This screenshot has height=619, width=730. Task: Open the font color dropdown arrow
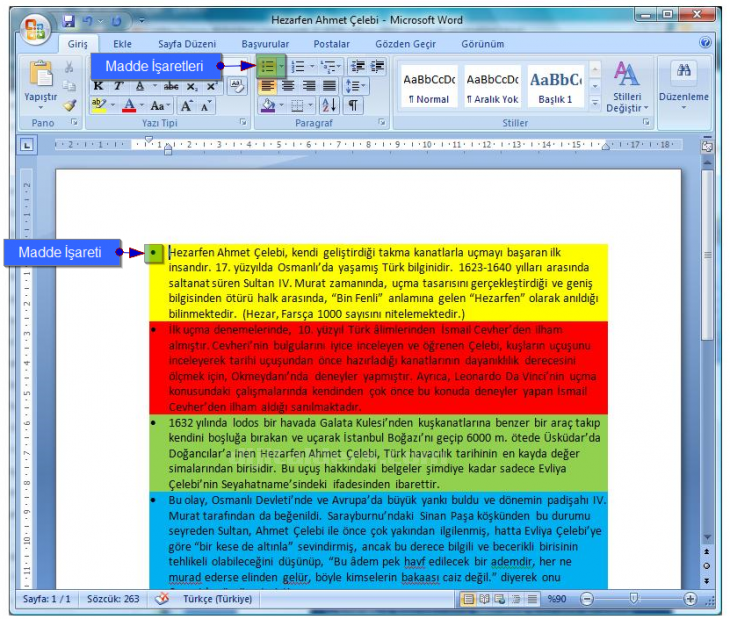tap(142, 105)
